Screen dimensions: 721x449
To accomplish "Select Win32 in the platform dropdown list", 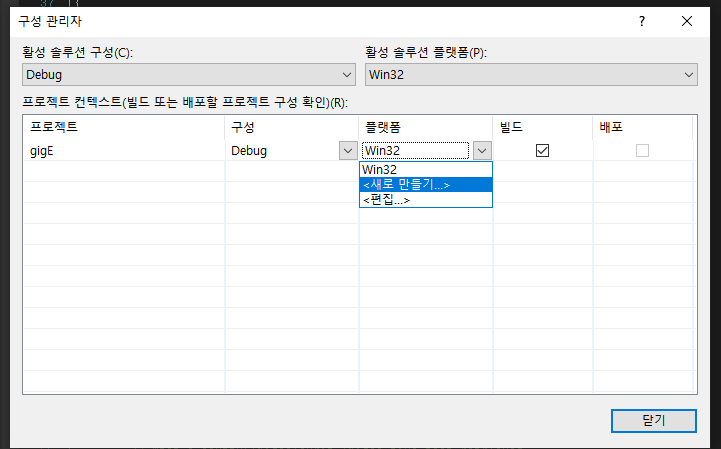I will [426, 169].
